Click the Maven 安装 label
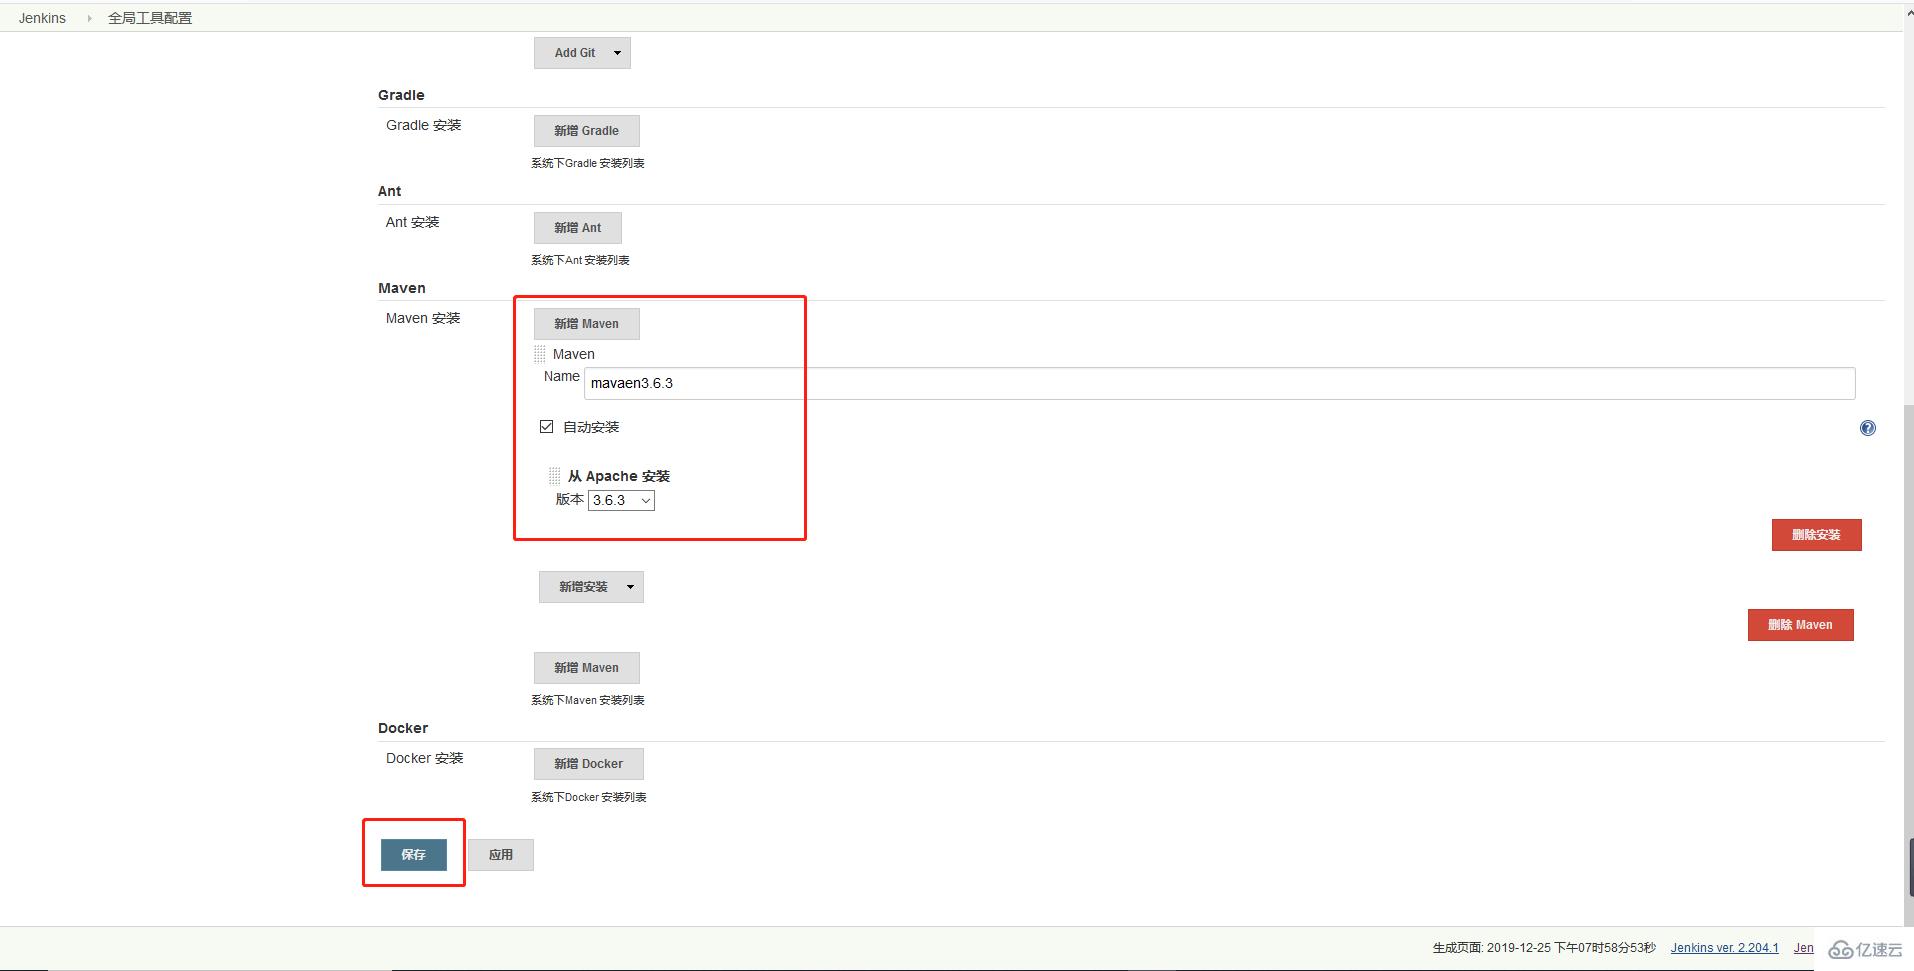This screenshot has width=1914, height=971. coord(423,318)
